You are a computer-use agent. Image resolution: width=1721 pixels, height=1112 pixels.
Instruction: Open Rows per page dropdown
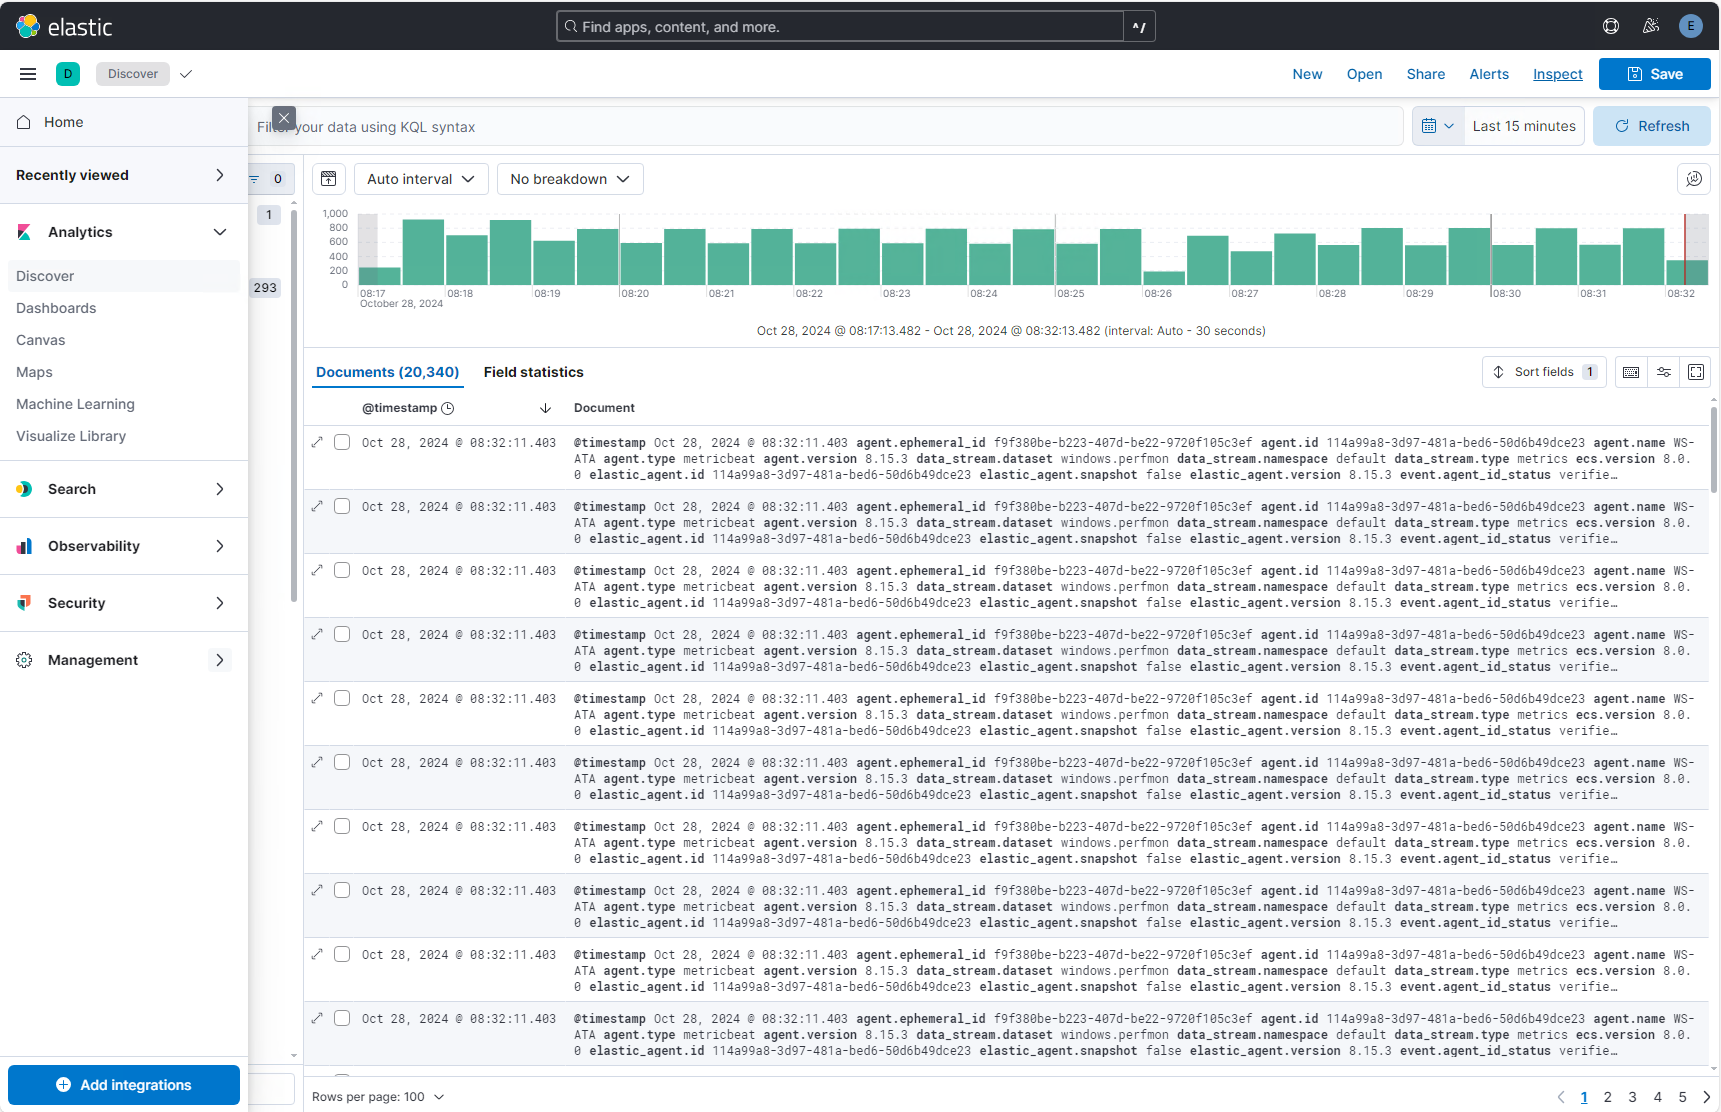click(x=378, y=1097)
